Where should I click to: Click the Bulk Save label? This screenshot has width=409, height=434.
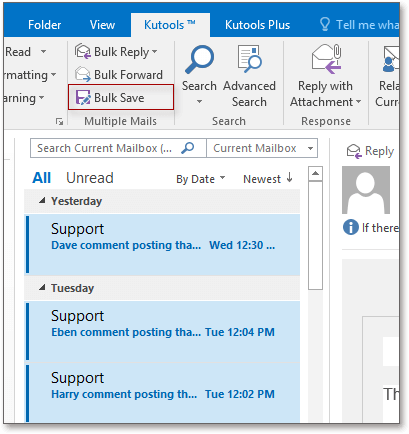(119, 98)
